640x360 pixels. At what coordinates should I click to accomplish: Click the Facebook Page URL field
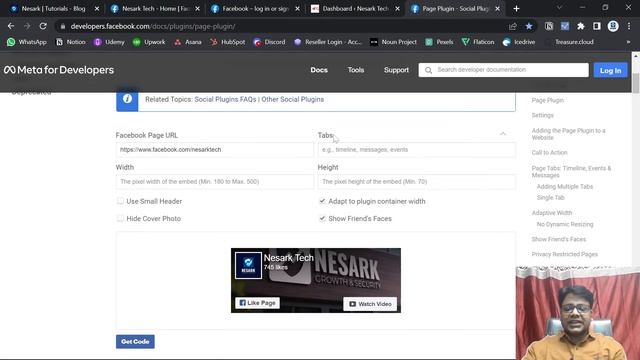215,150
